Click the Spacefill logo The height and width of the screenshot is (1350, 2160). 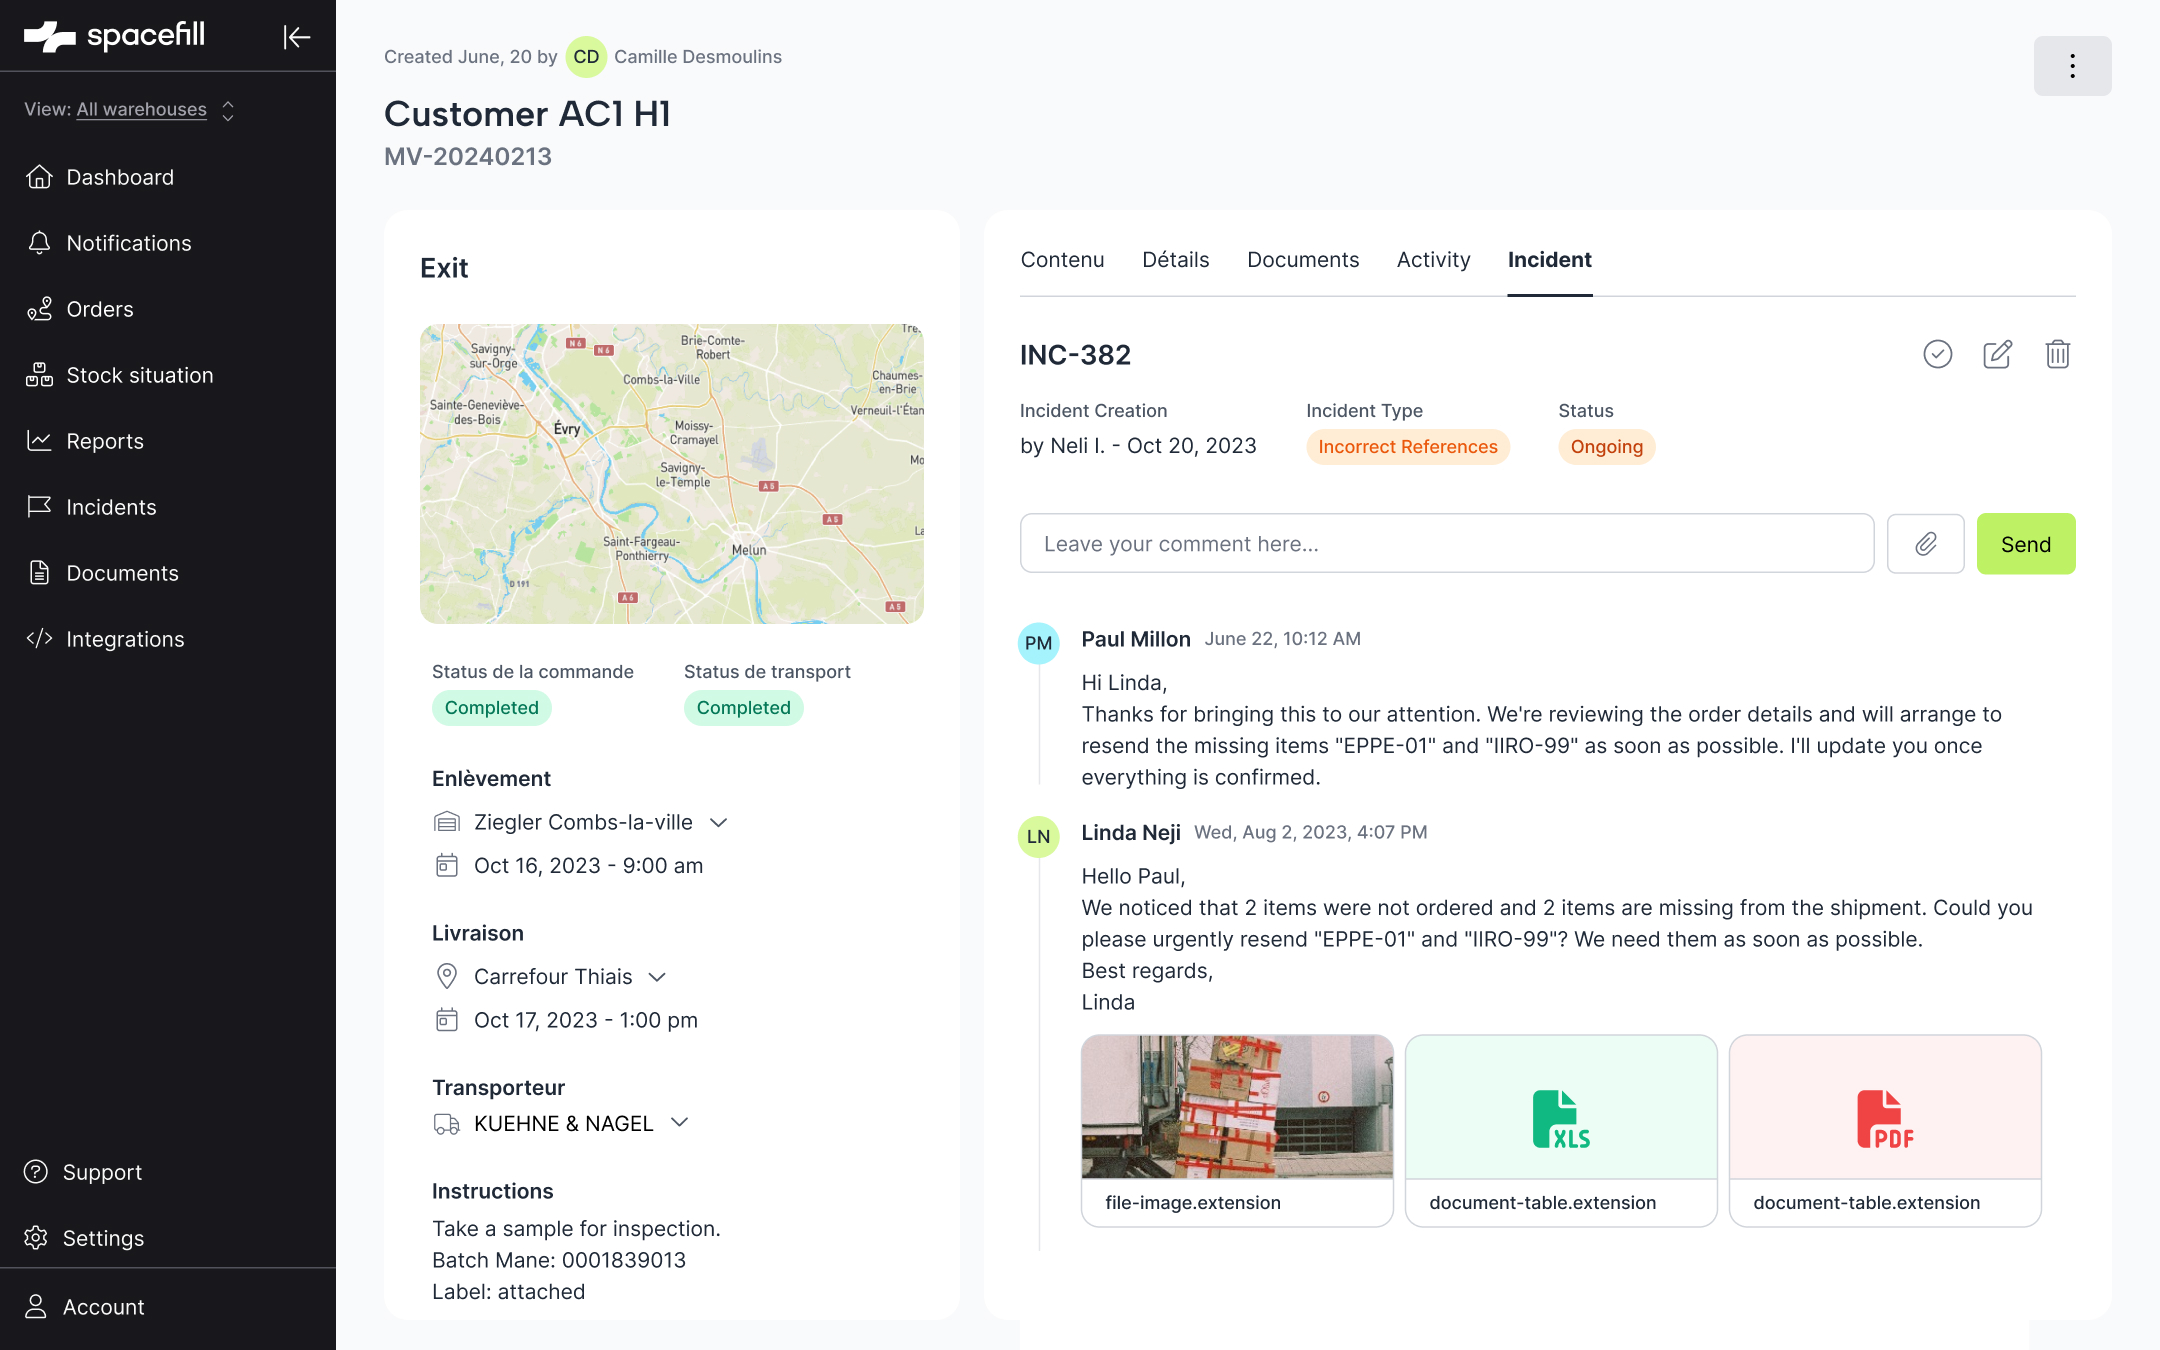pos(114,36)
